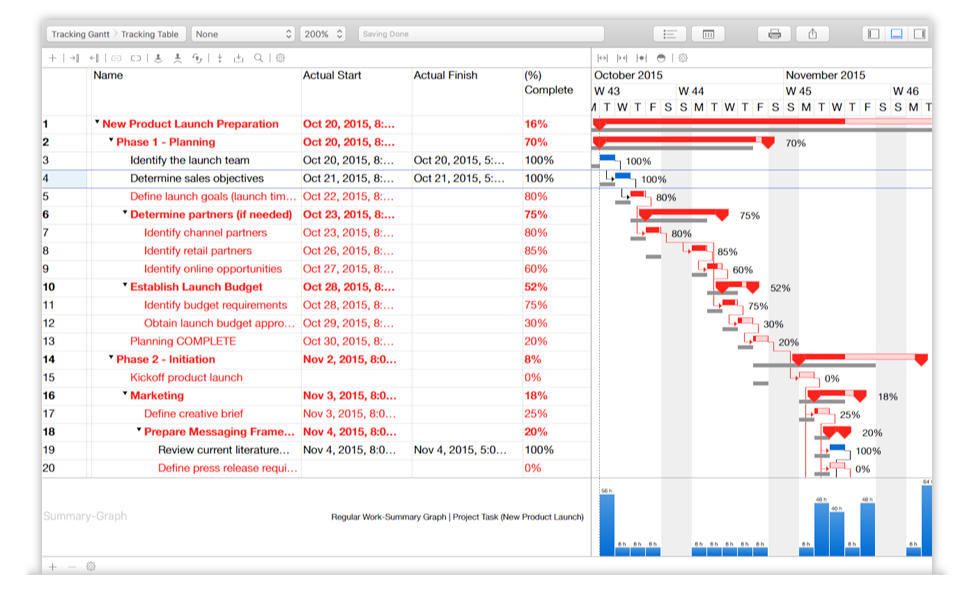Viewport: 973px width, 615px height.
Task: Collapse Prepare Messaging Frame group
Action: tap(139, 430)
